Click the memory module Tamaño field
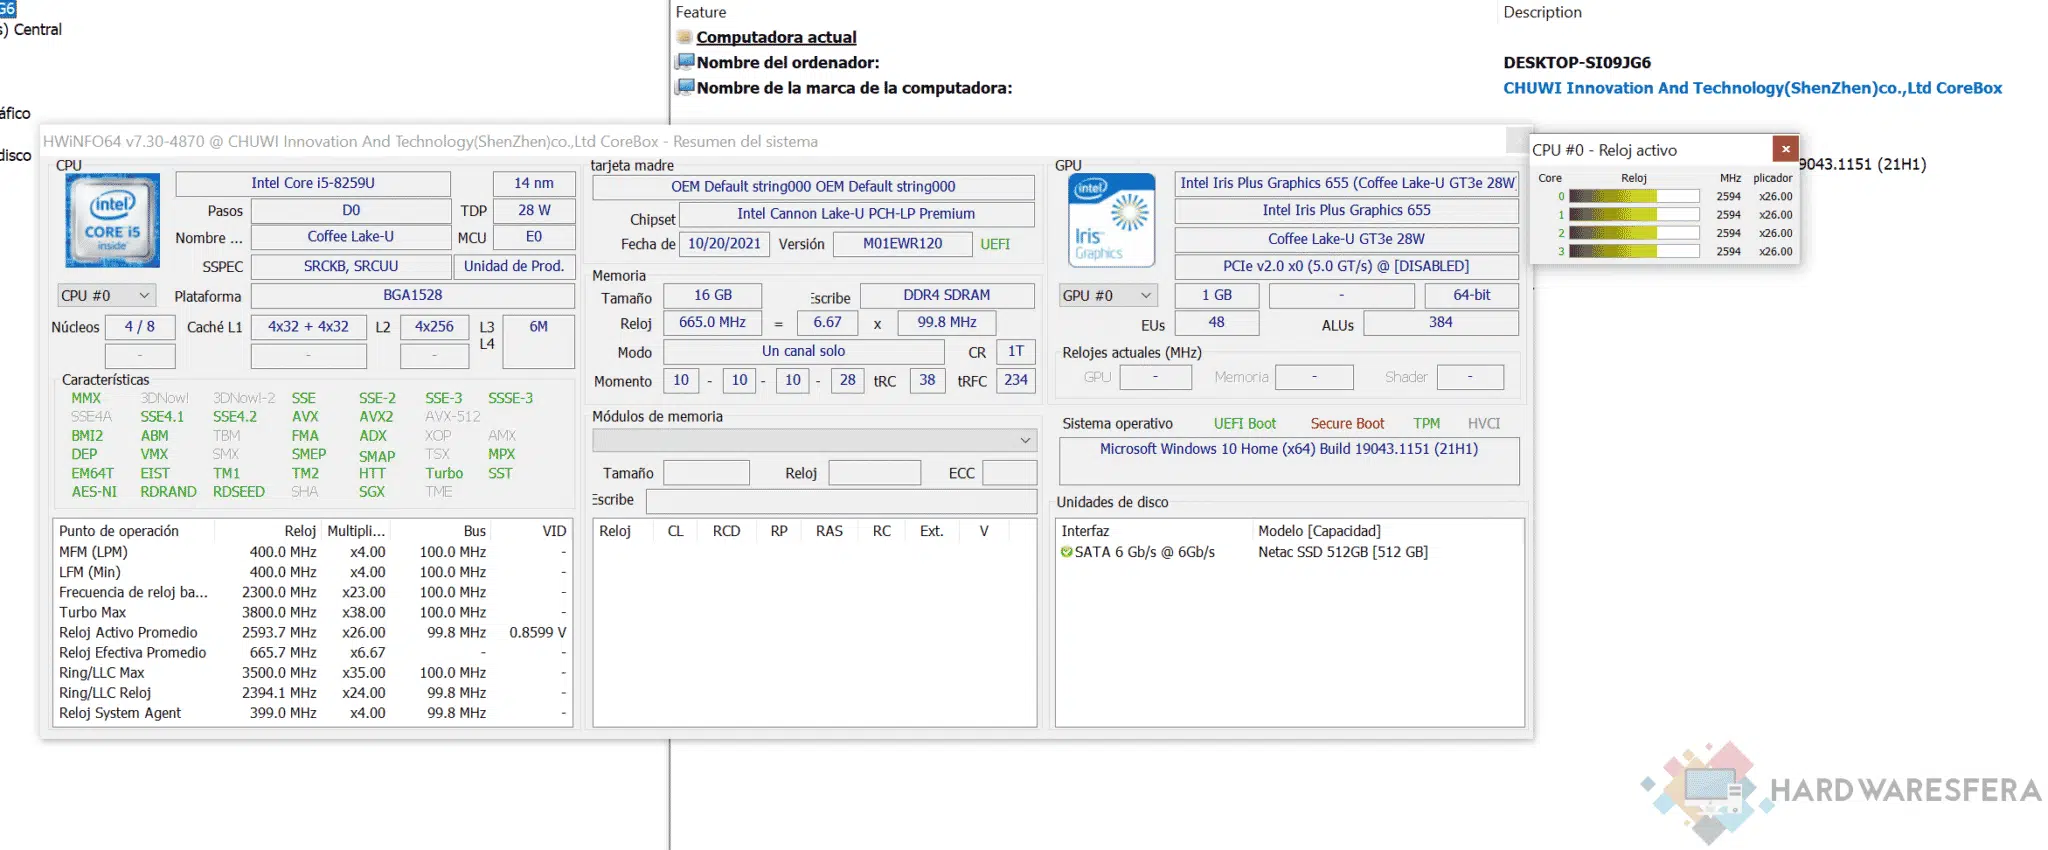 (x=706, y=473)
